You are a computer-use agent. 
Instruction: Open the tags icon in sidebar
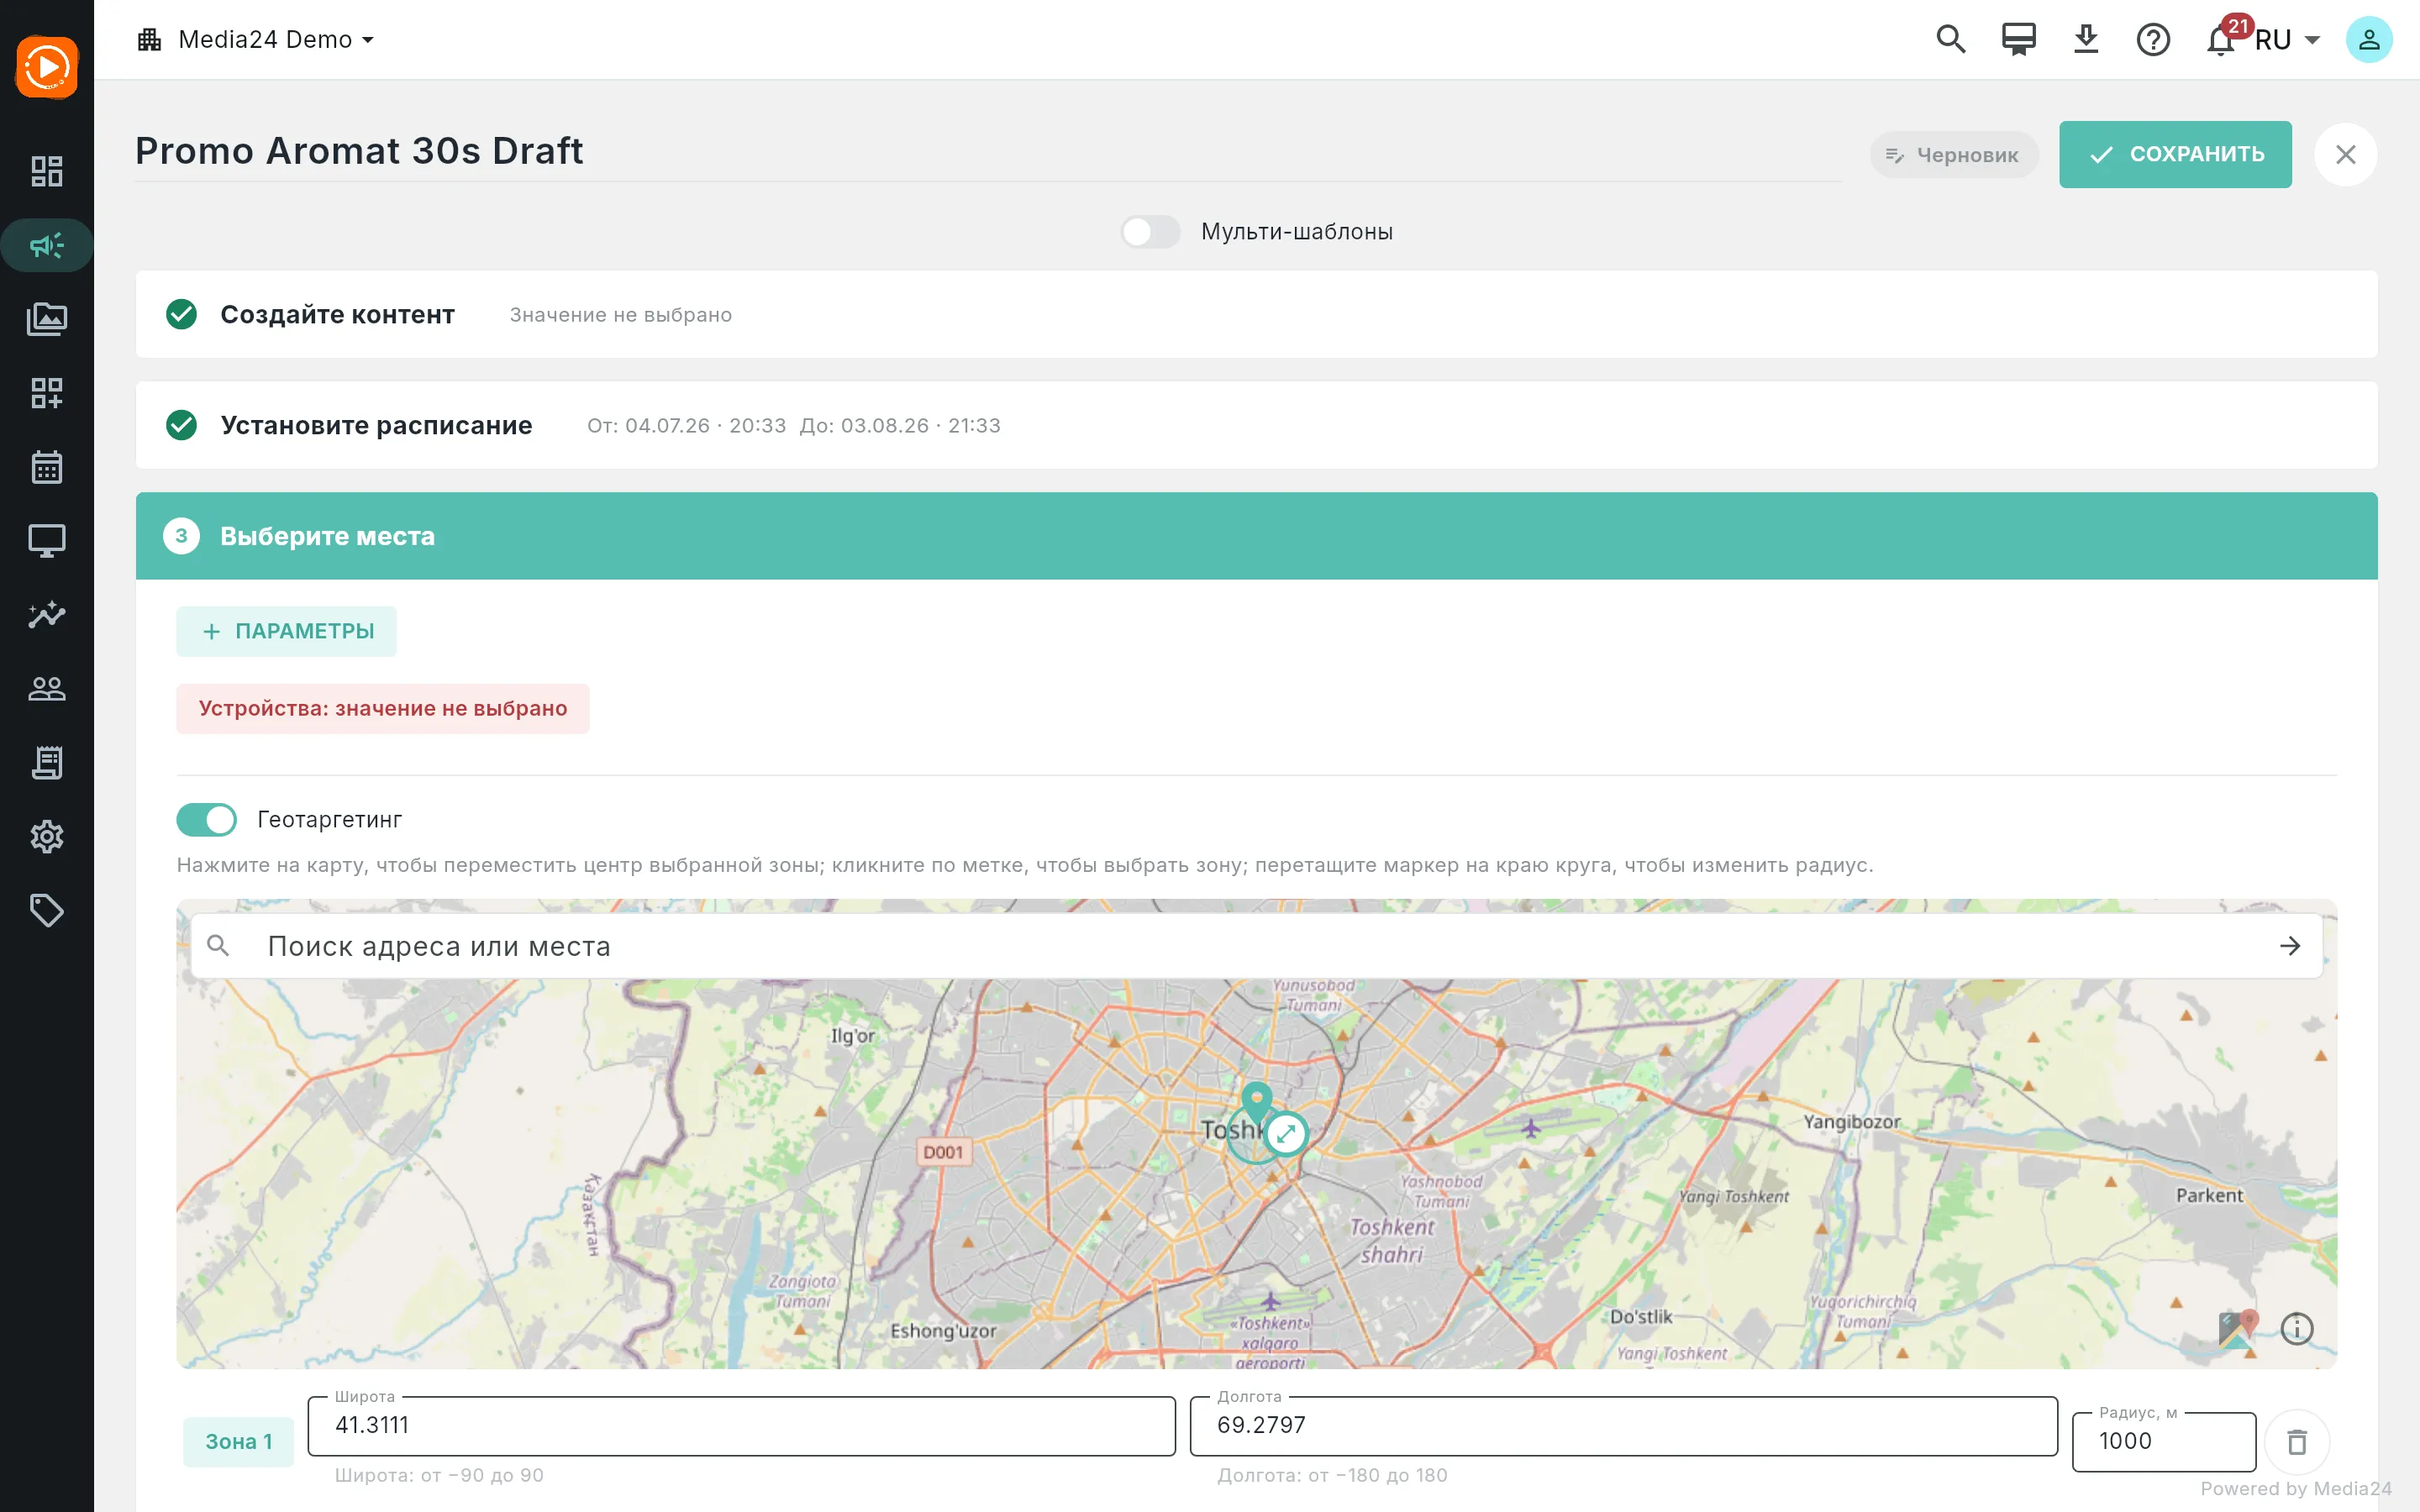pos(47,910)
